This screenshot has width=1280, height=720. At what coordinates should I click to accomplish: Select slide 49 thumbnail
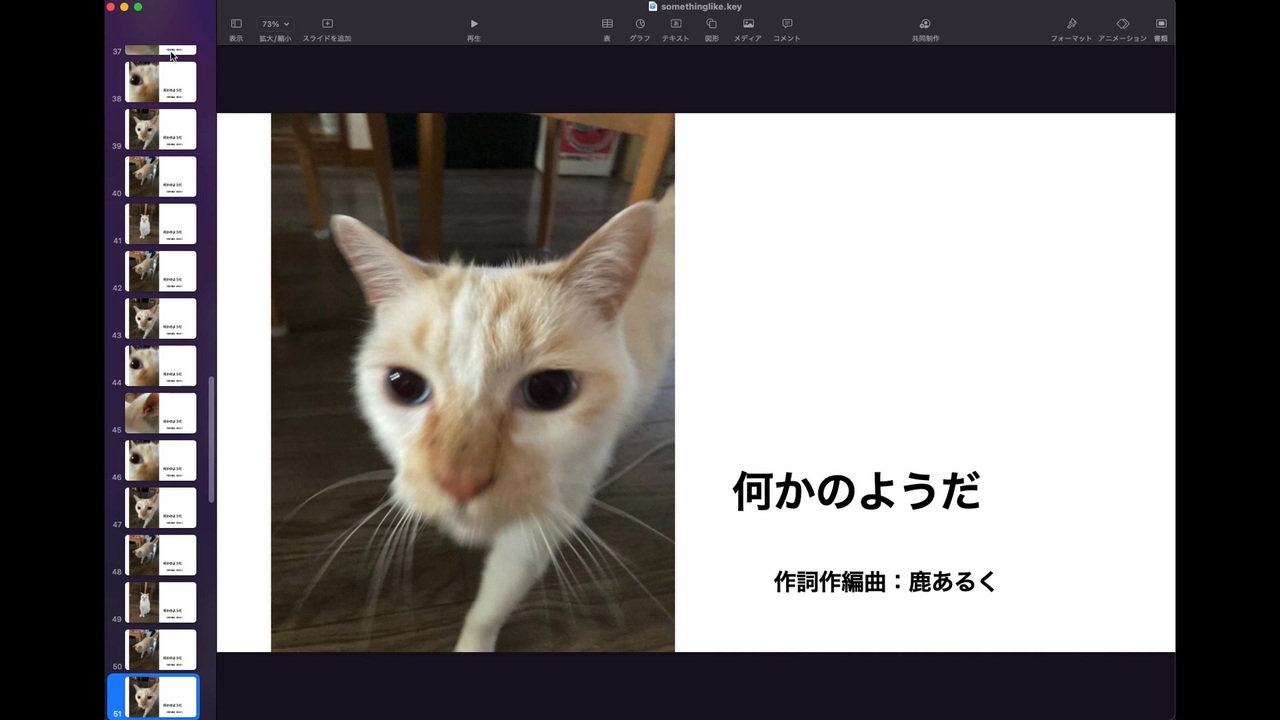click(x=160, y=602)
